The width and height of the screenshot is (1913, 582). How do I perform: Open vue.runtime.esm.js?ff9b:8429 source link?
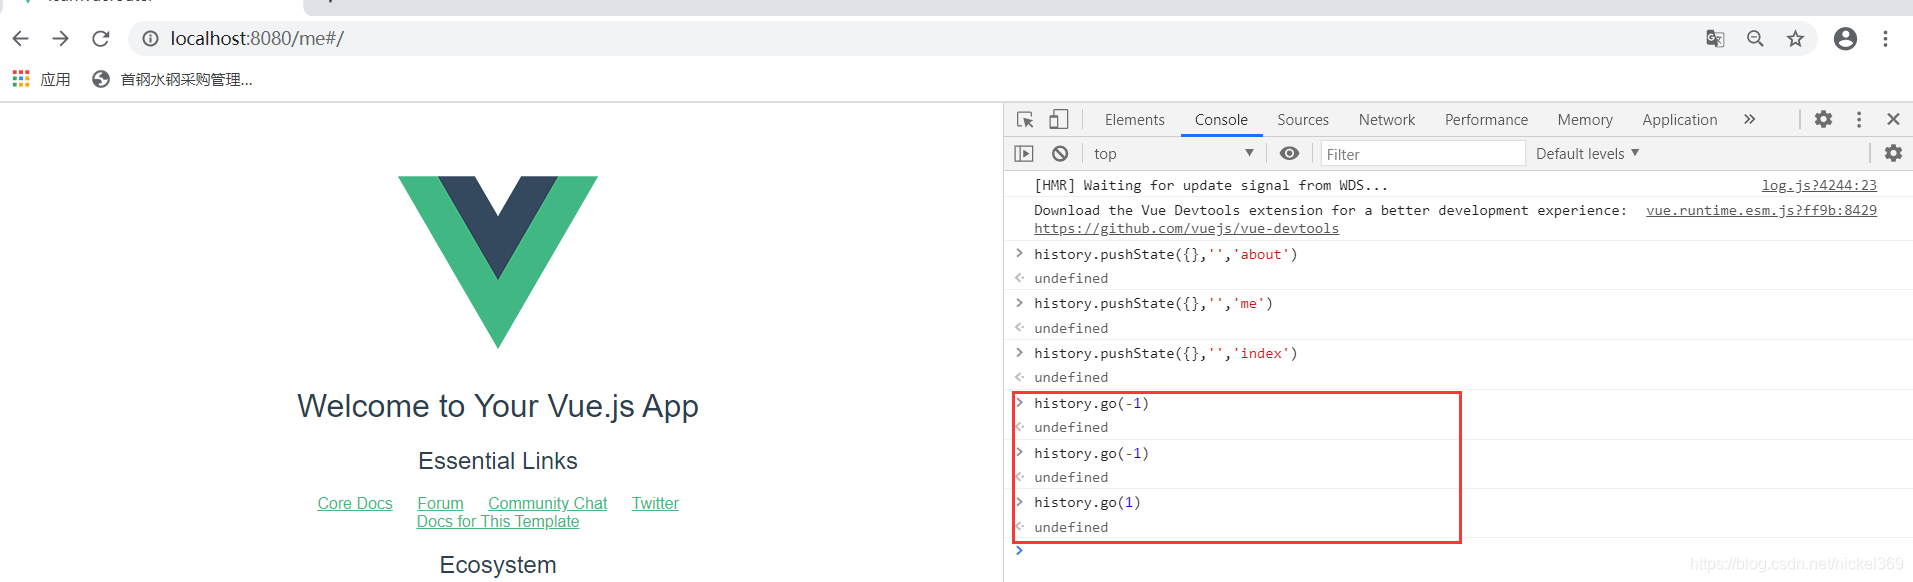[x=1761, y=210]
